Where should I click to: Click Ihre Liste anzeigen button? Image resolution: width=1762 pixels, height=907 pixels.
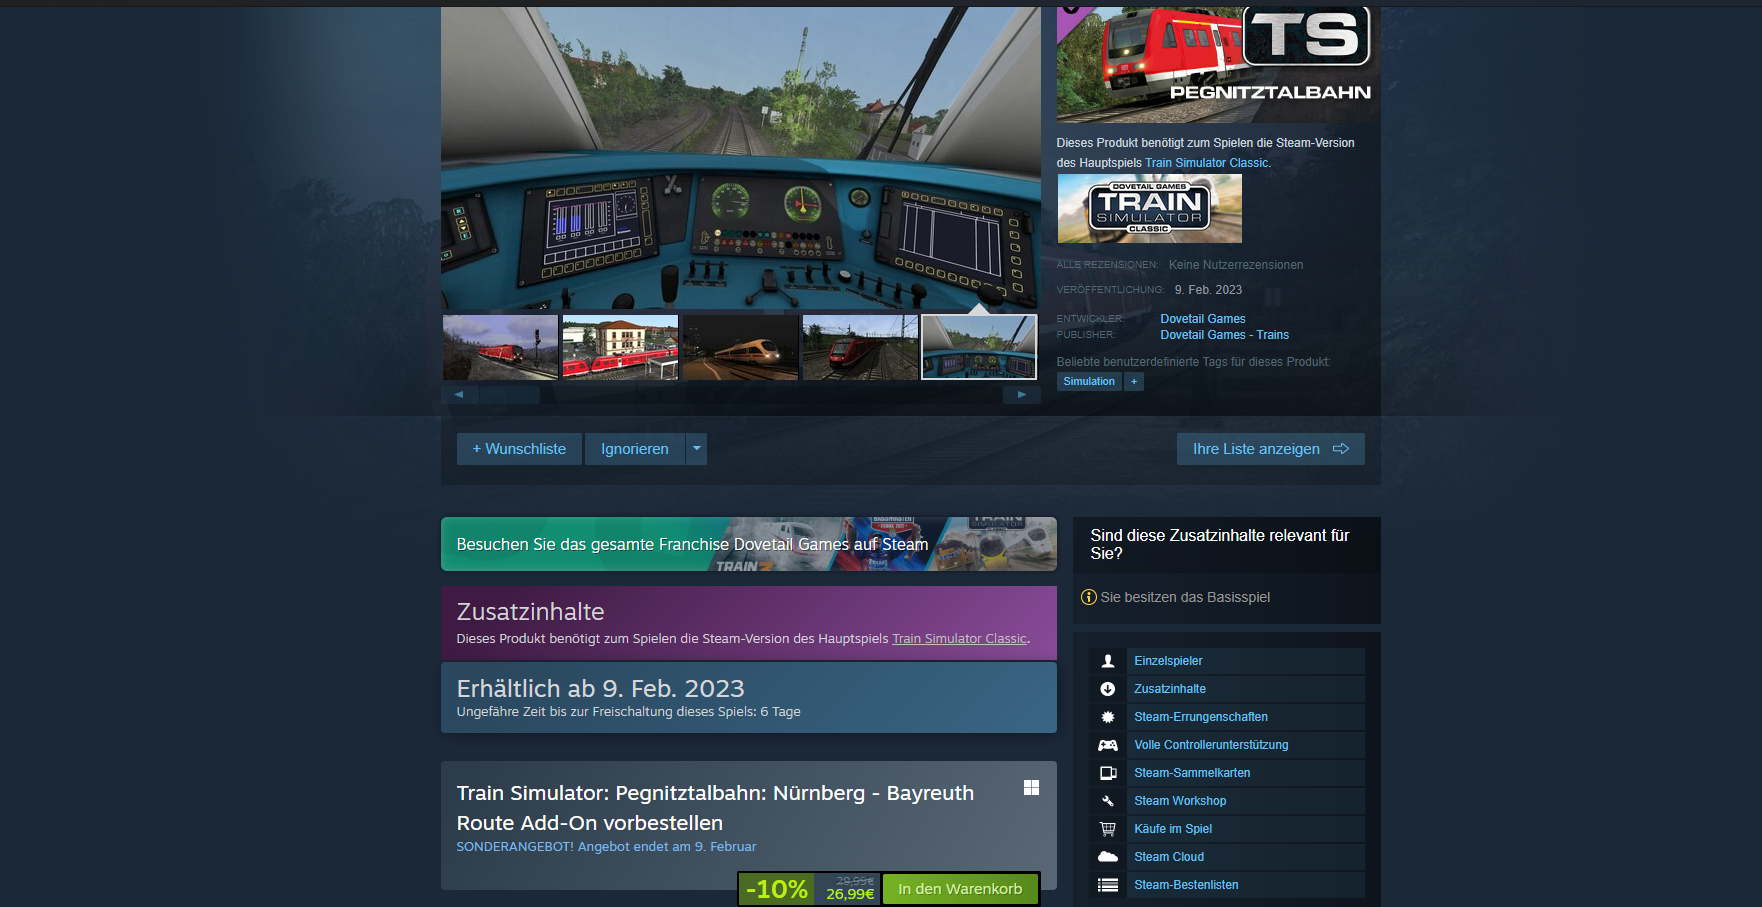coord(1270,449)
